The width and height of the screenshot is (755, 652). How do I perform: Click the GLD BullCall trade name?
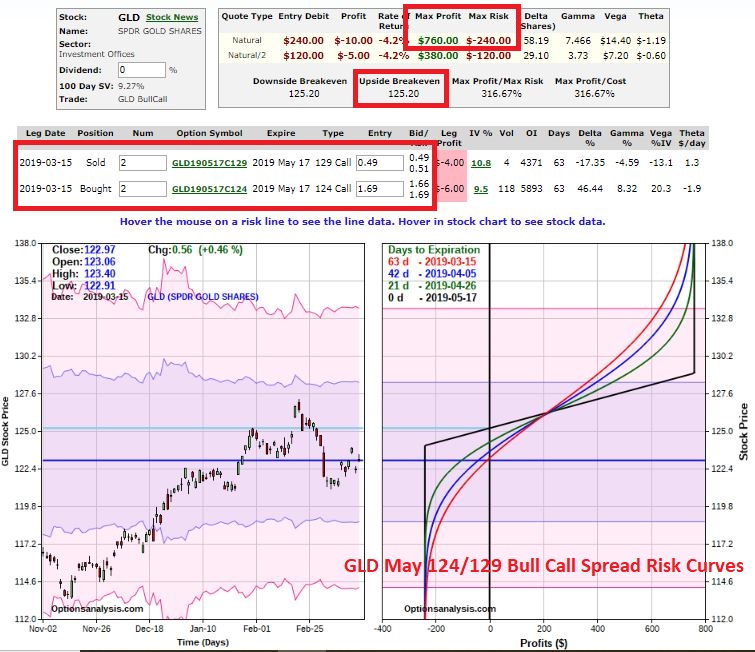pyautogui.click(x=143, y=99)
